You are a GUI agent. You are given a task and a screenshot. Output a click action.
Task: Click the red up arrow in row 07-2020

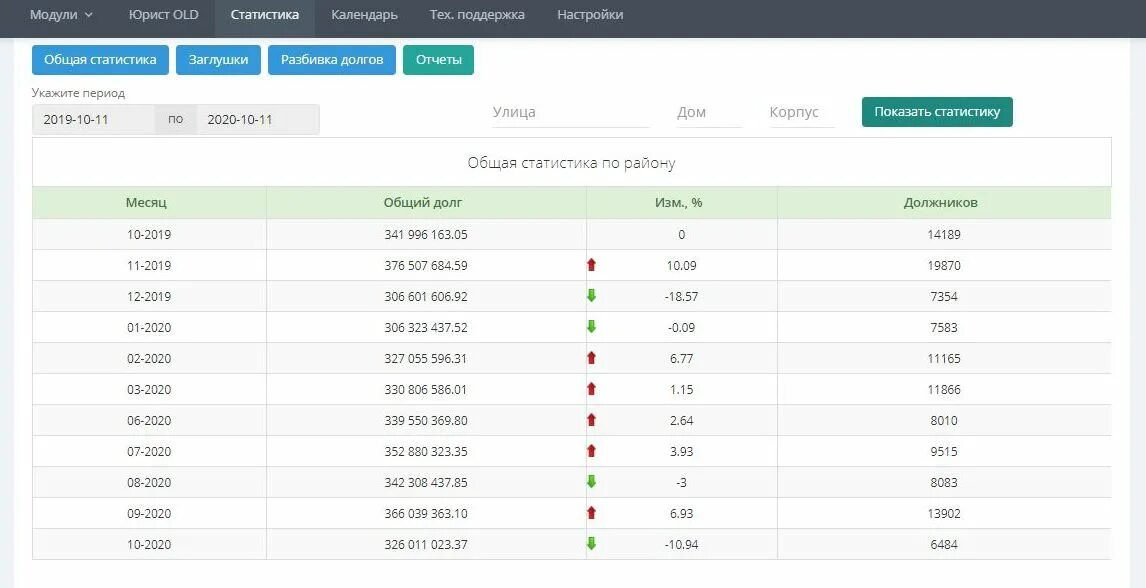click(x=591, y=451)
